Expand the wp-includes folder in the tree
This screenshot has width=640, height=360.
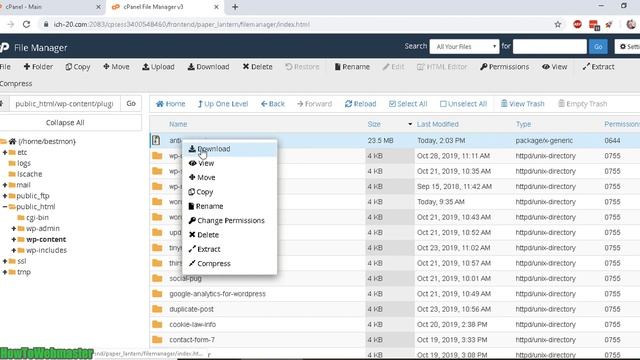click(x=13, y=250)
